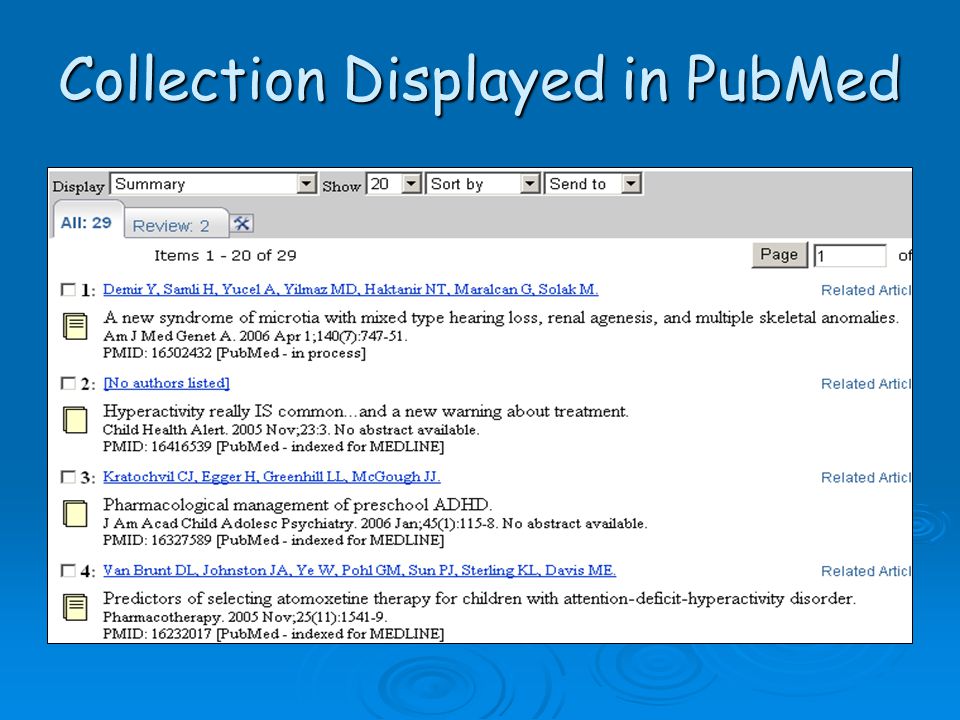Click document icon beside Hyperactivity really IS common
The image size is (960, 720).
[75, 420]
